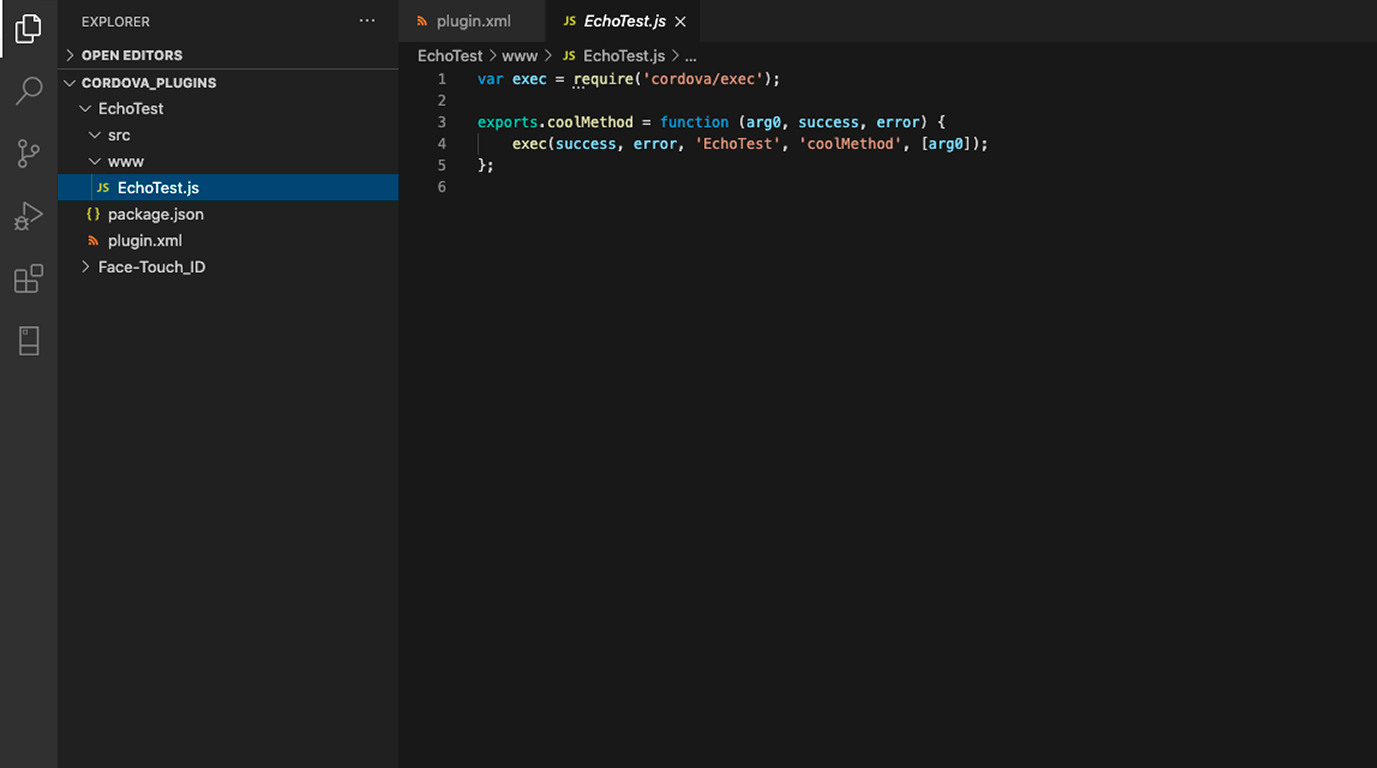This screenshot has height=768, width=1377.
Task: Open the Run and Debug icon
Action: tap(28, 216)
